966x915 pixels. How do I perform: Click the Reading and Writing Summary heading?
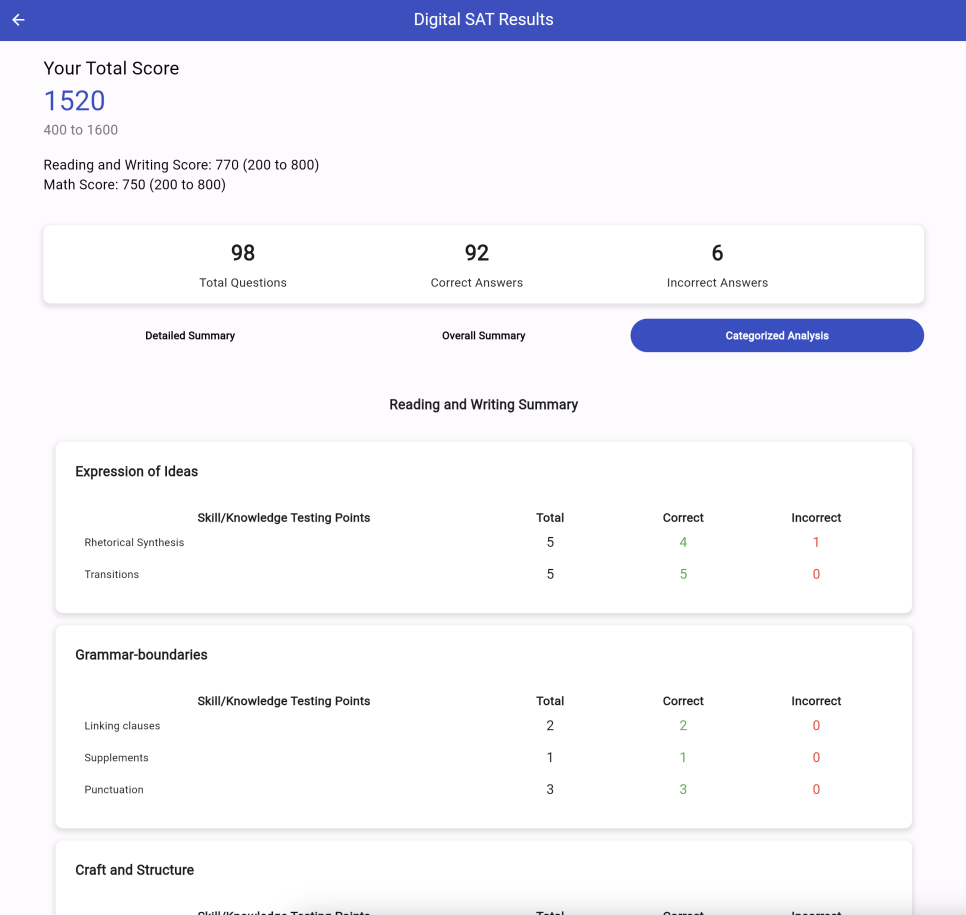pos(483,405)
